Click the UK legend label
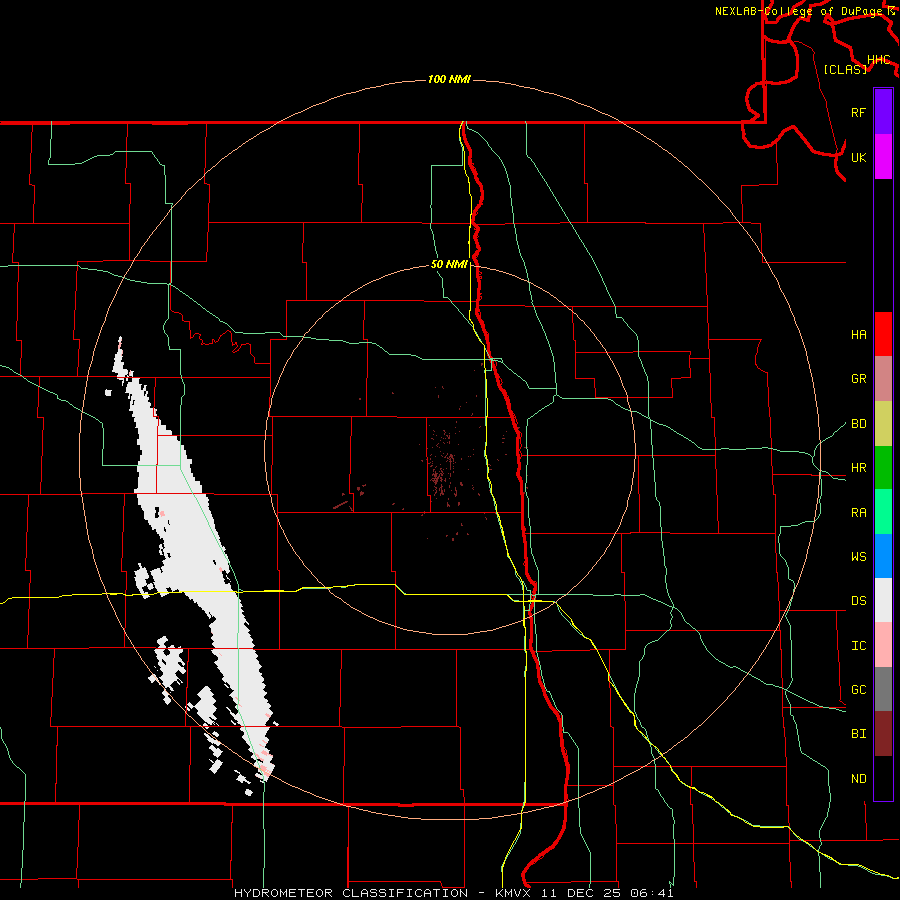 pos(858,158)
